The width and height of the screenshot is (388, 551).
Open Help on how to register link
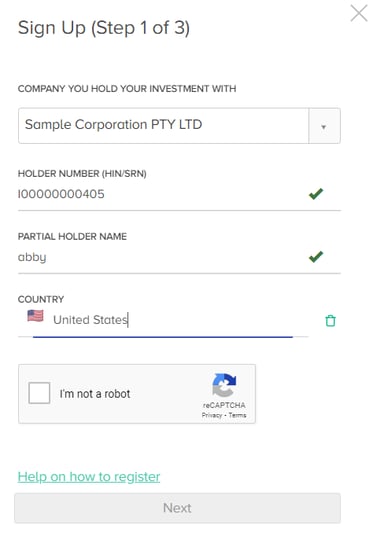point(89,477)
